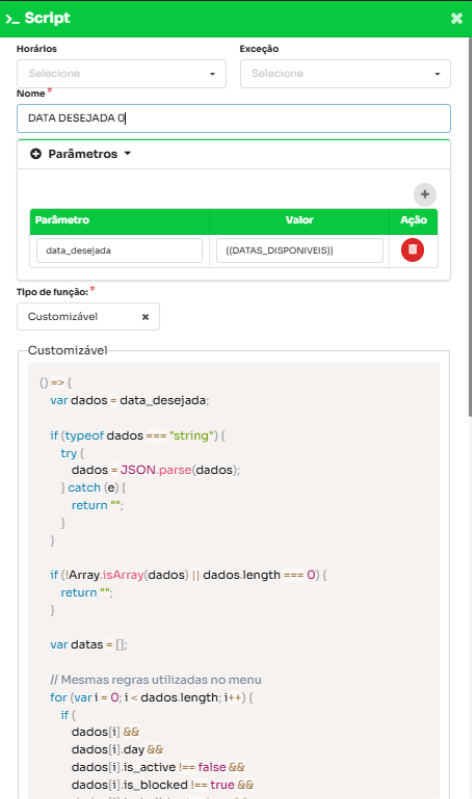This screenshot has height=799, width=472.
Task: Click the typeof dados string check line
Action: coord(138,436)
